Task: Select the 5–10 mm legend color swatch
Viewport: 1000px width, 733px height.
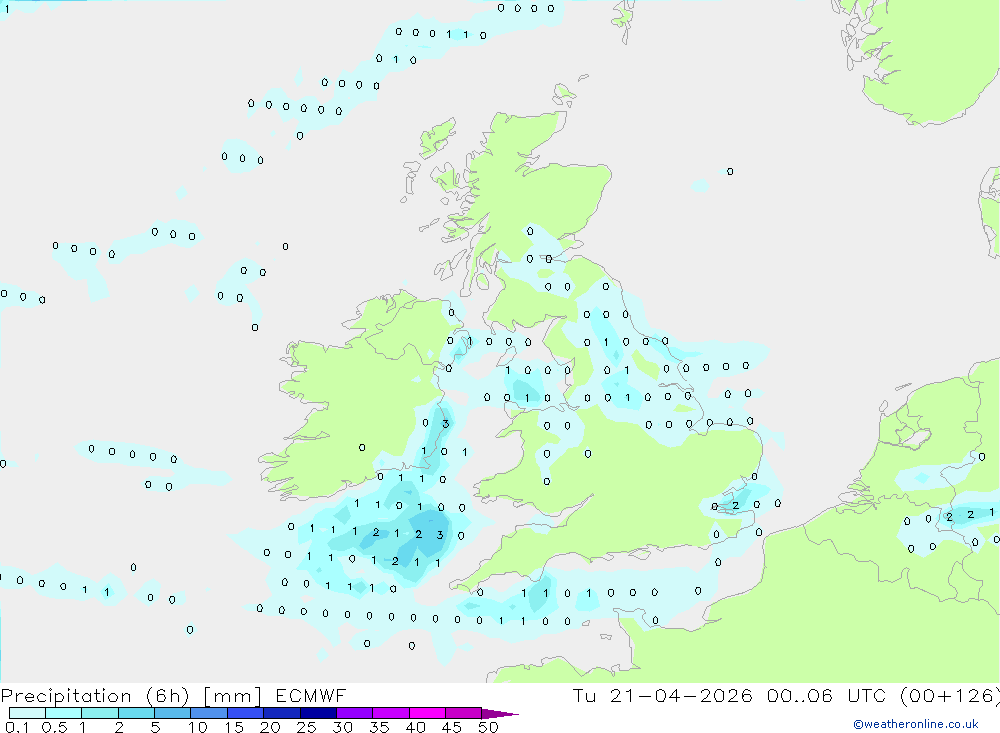Action: (173, 713)
